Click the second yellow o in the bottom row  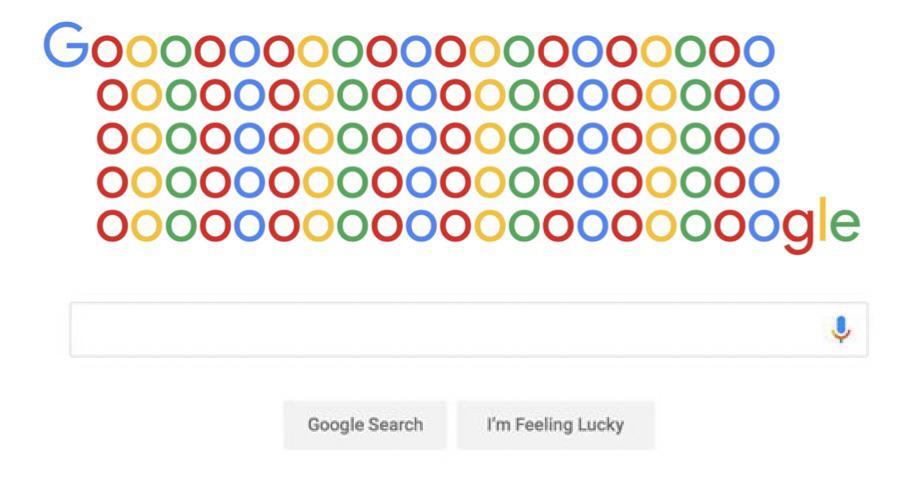click(319, 226)
